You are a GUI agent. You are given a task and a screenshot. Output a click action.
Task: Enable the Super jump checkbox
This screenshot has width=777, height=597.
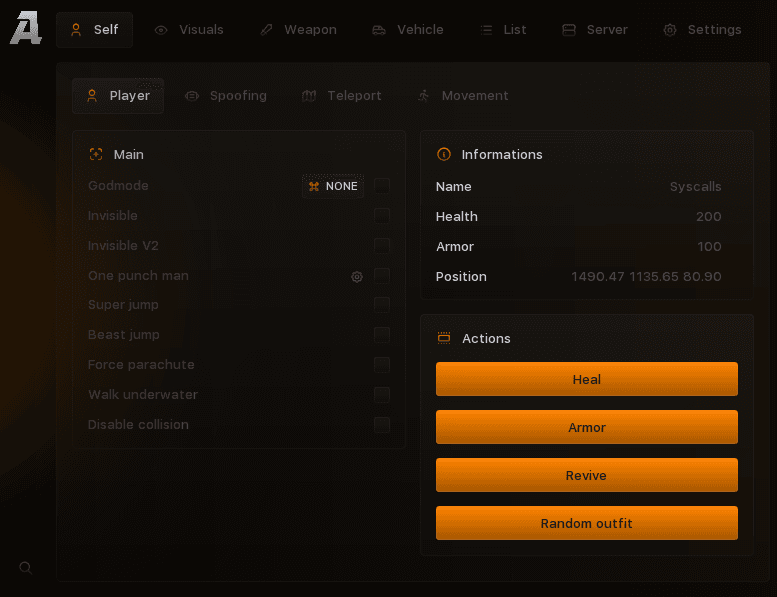coord(382,305)
